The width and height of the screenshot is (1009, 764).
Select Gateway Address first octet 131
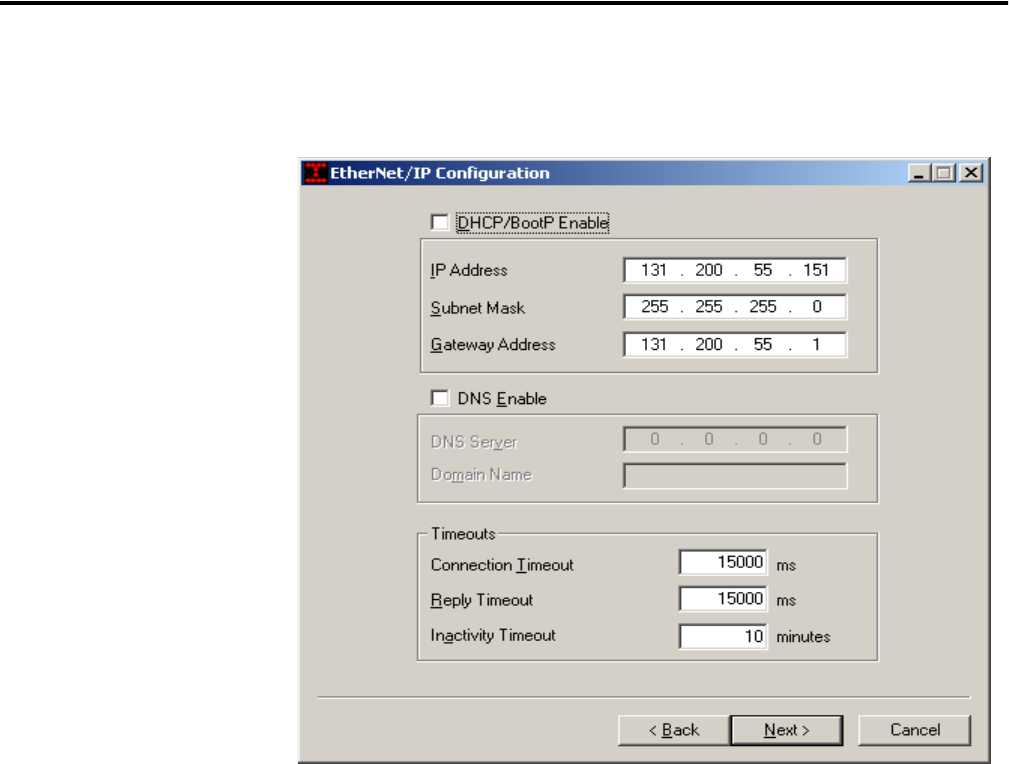[654, 344]
